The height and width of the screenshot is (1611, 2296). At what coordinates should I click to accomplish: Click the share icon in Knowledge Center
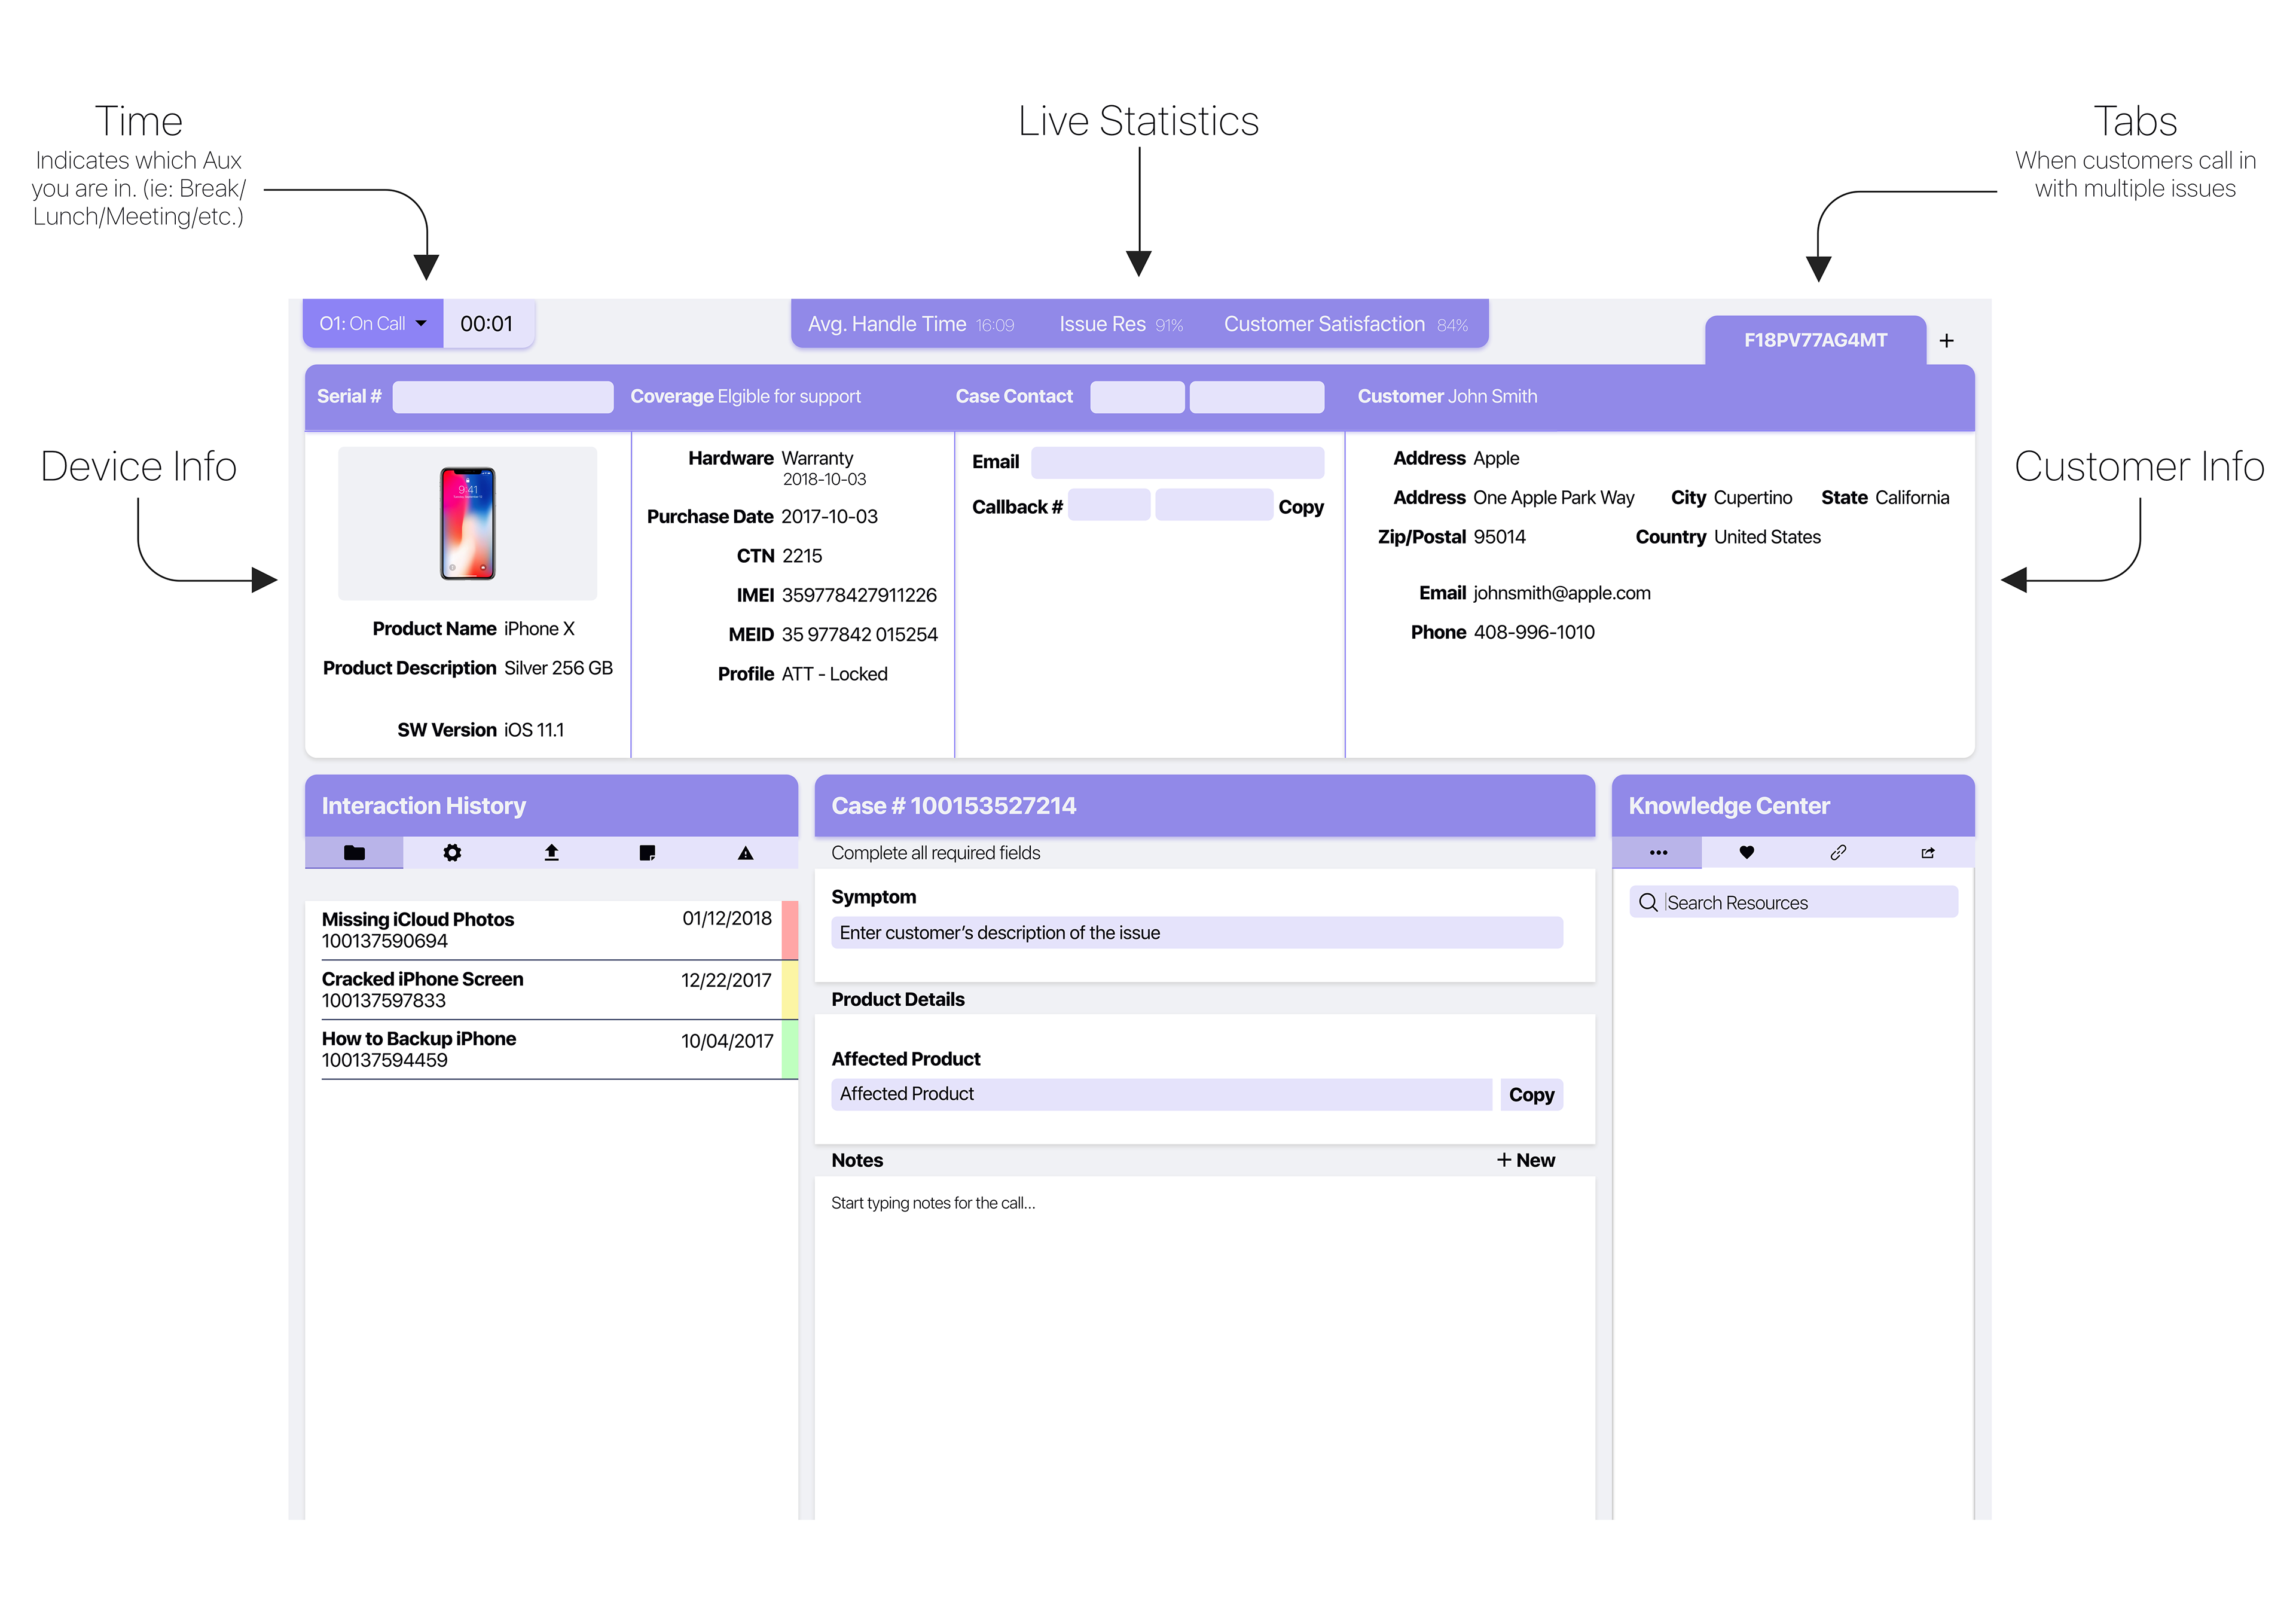[1927, 853]
